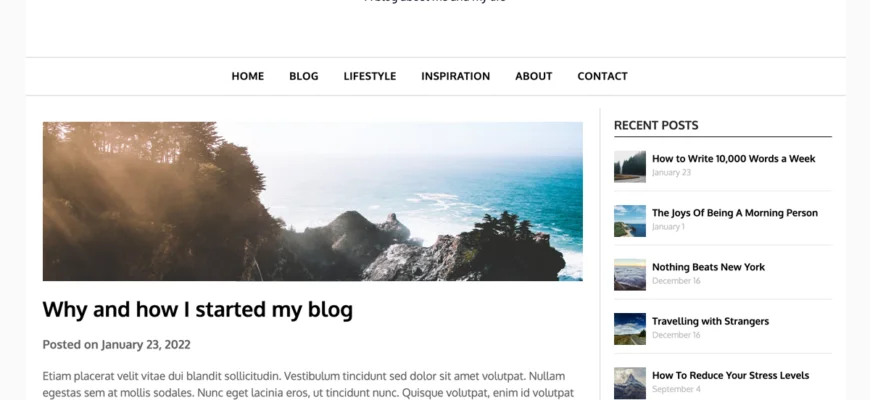Select INSPIRATION in the navigation bar
The height and width of the screenshot is (400, 870).
(x=456, y=76)
